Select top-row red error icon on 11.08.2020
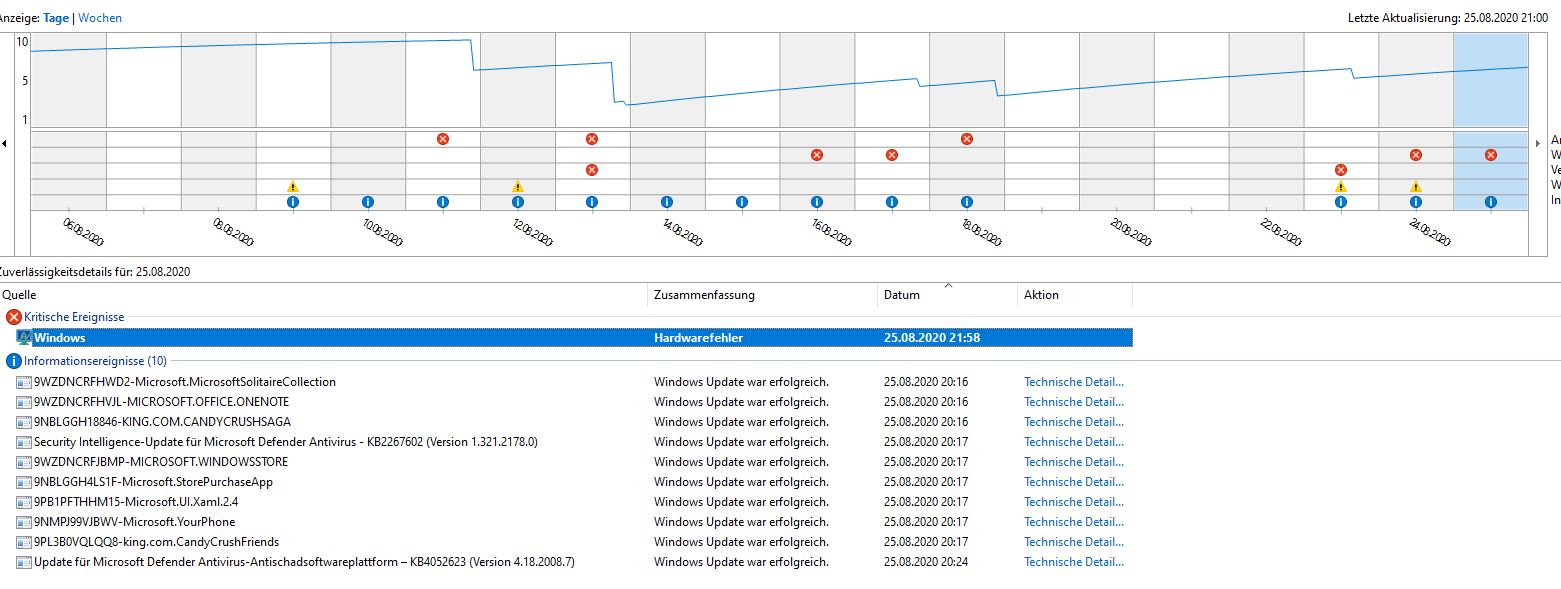 (x=443, y=139)
